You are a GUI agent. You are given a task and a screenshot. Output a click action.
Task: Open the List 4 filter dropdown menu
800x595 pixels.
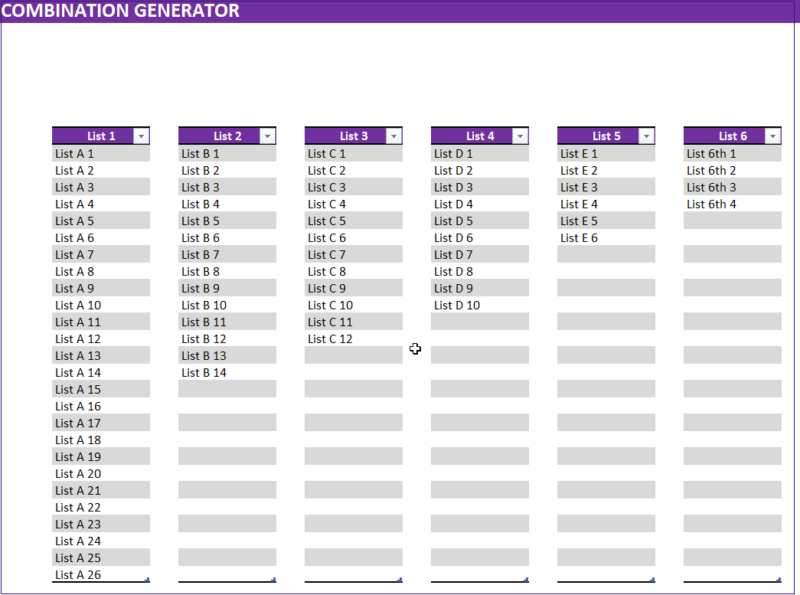tap(520, 136)
